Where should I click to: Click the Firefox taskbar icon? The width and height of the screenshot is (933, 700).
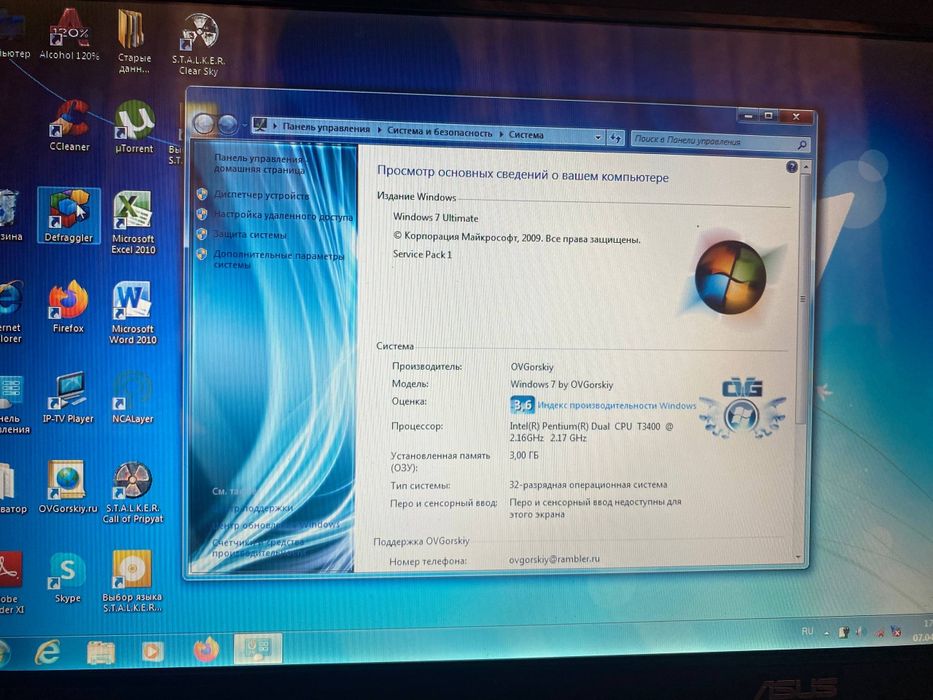206,649
